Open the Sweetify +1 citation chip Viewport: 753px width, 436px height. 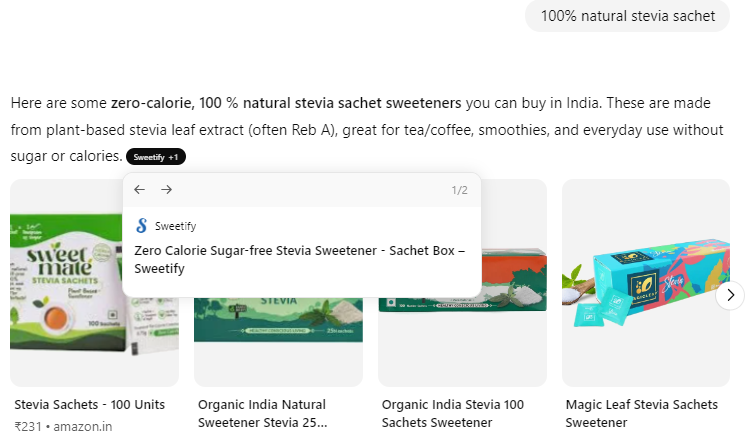coord(157,157)
